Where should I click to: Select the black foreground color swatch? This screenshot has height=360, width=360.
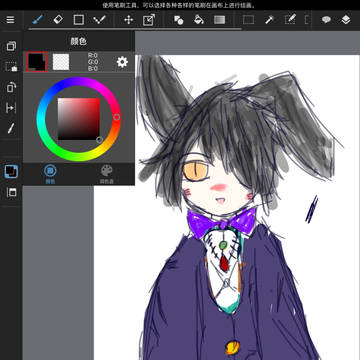tap(36, 62)
